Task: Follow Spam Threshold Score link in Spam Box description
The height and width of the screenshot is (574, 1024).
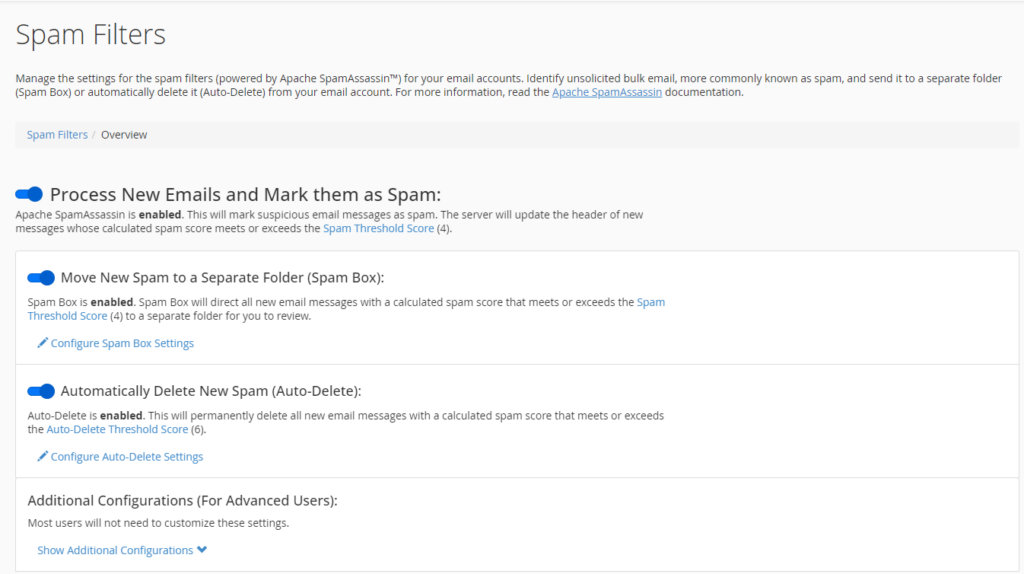Action: [650, 302]
